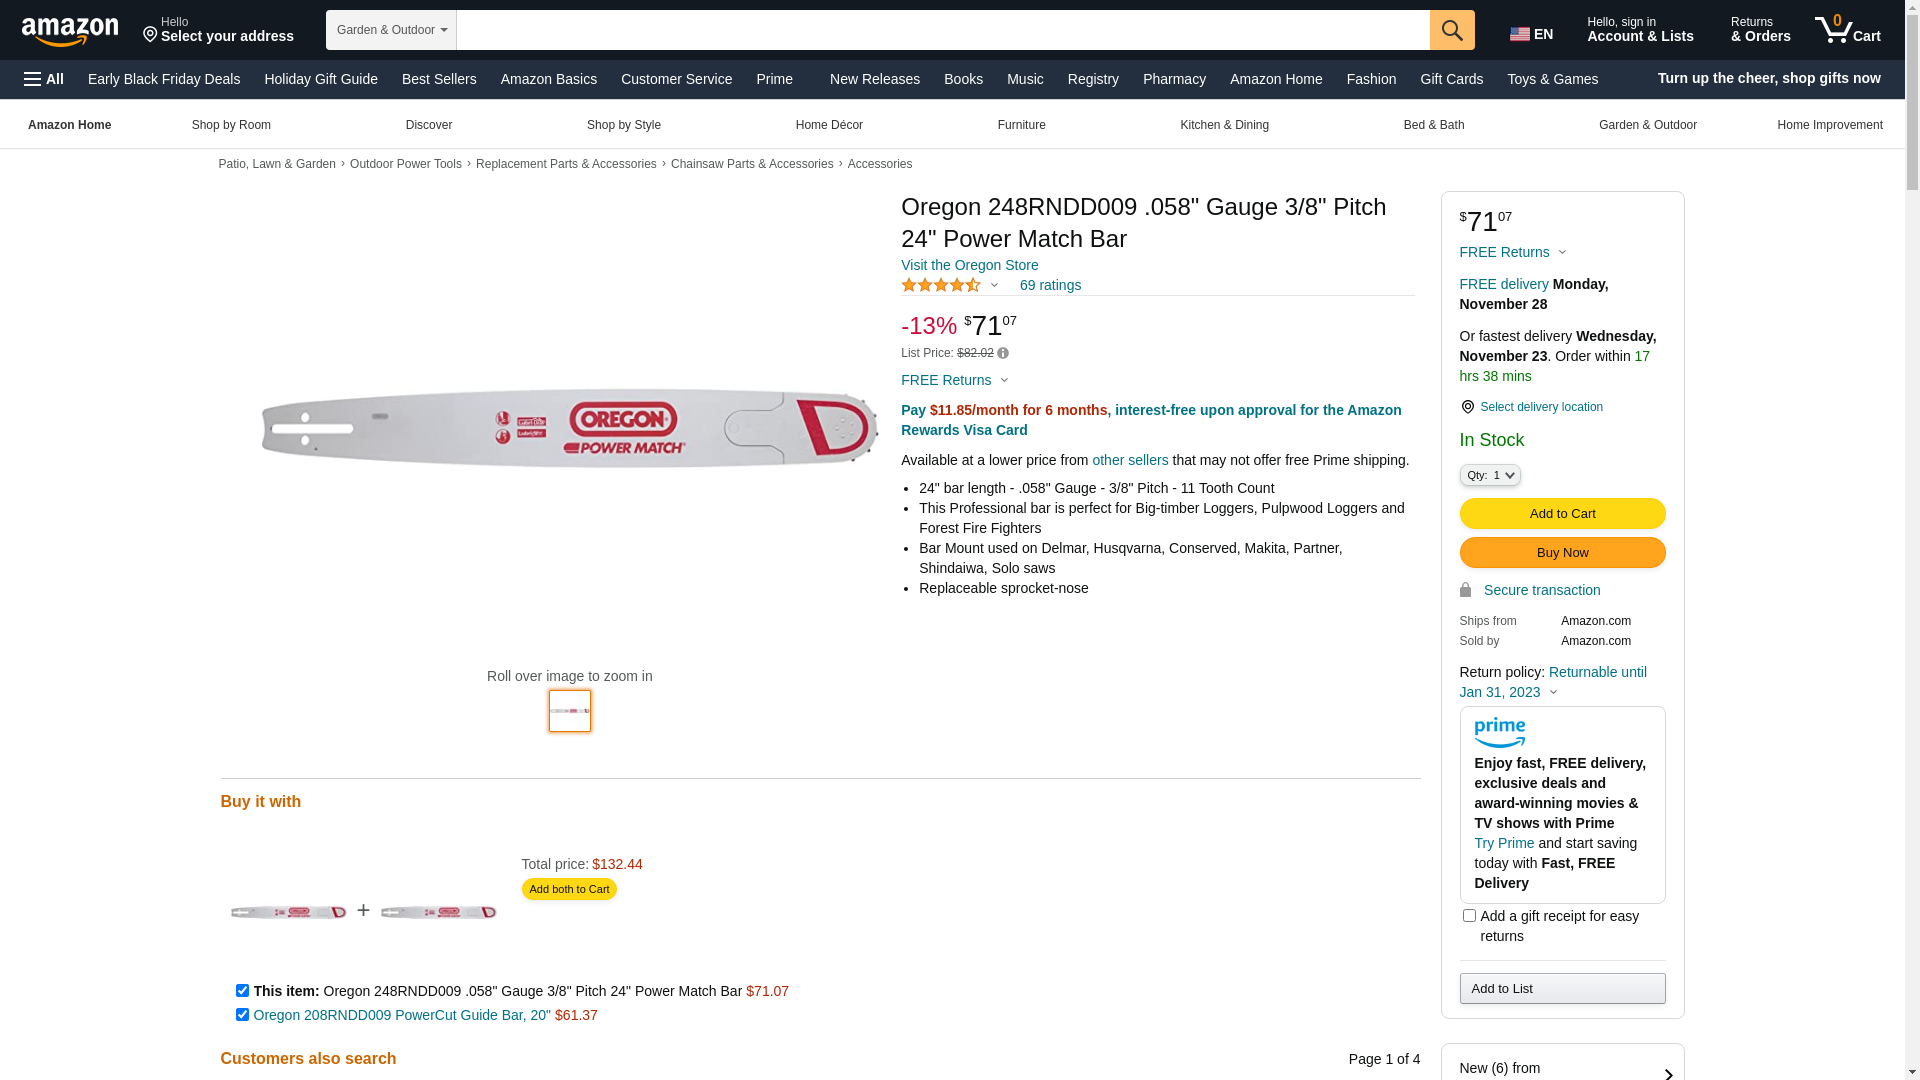
Task: Click the search magnifier button
Action: tap(1452, 30)
